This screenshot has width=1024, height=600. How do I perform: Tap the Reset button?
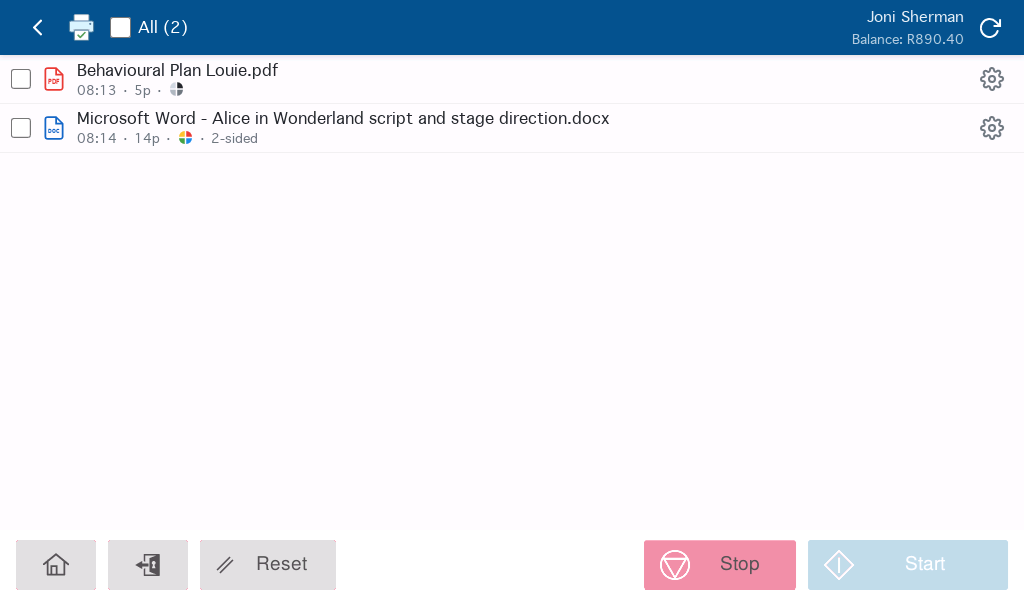pyautogui.click(x=268, y=565)
